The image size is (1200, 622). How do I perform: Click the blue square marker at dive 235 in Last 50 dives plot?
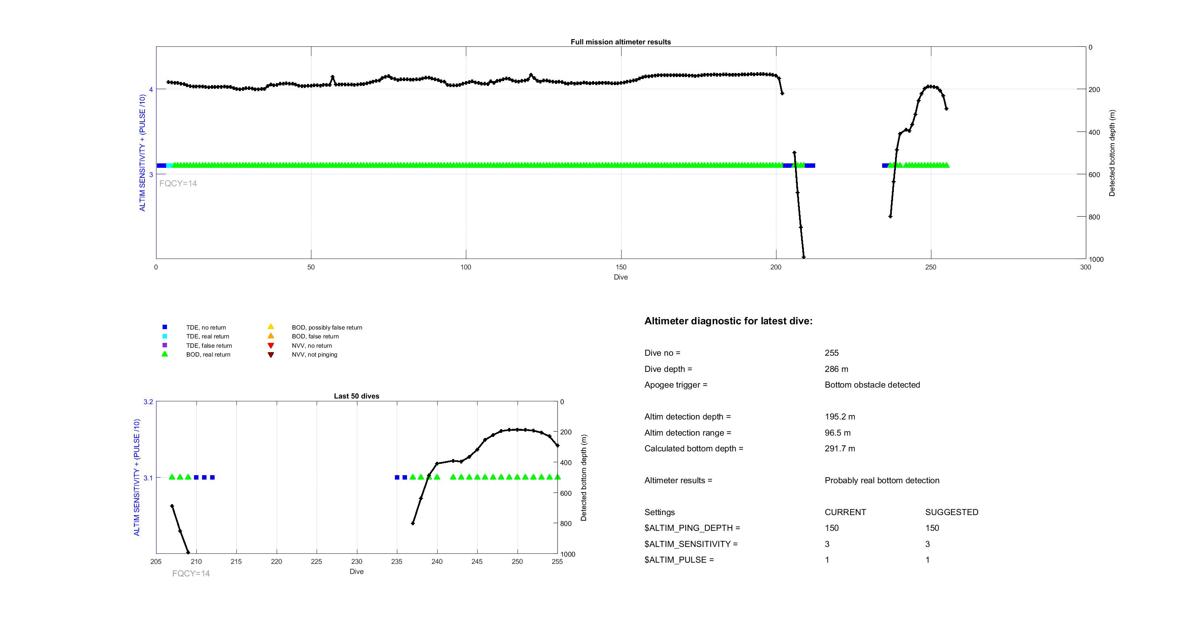coord(397,477)
